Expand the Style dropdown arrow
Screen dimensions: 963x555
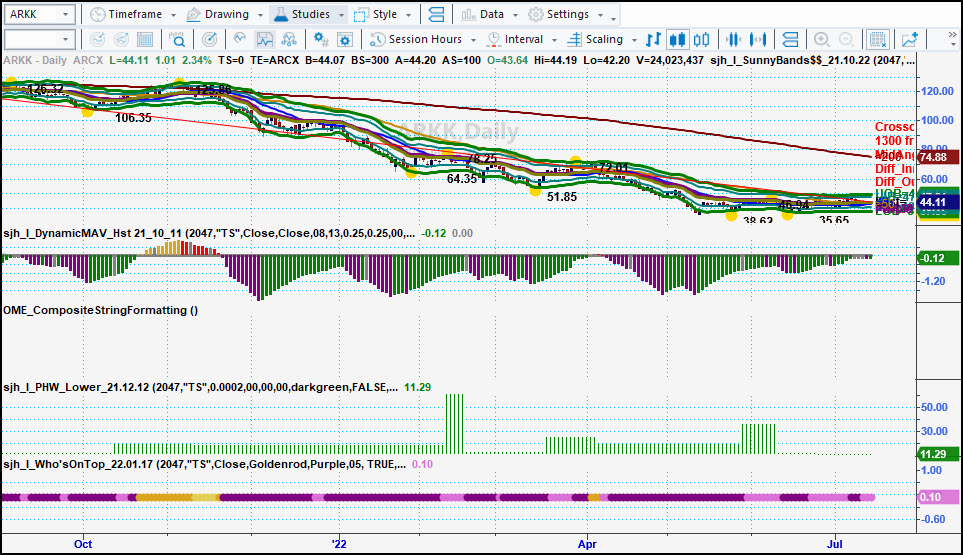tap(408, 15)
